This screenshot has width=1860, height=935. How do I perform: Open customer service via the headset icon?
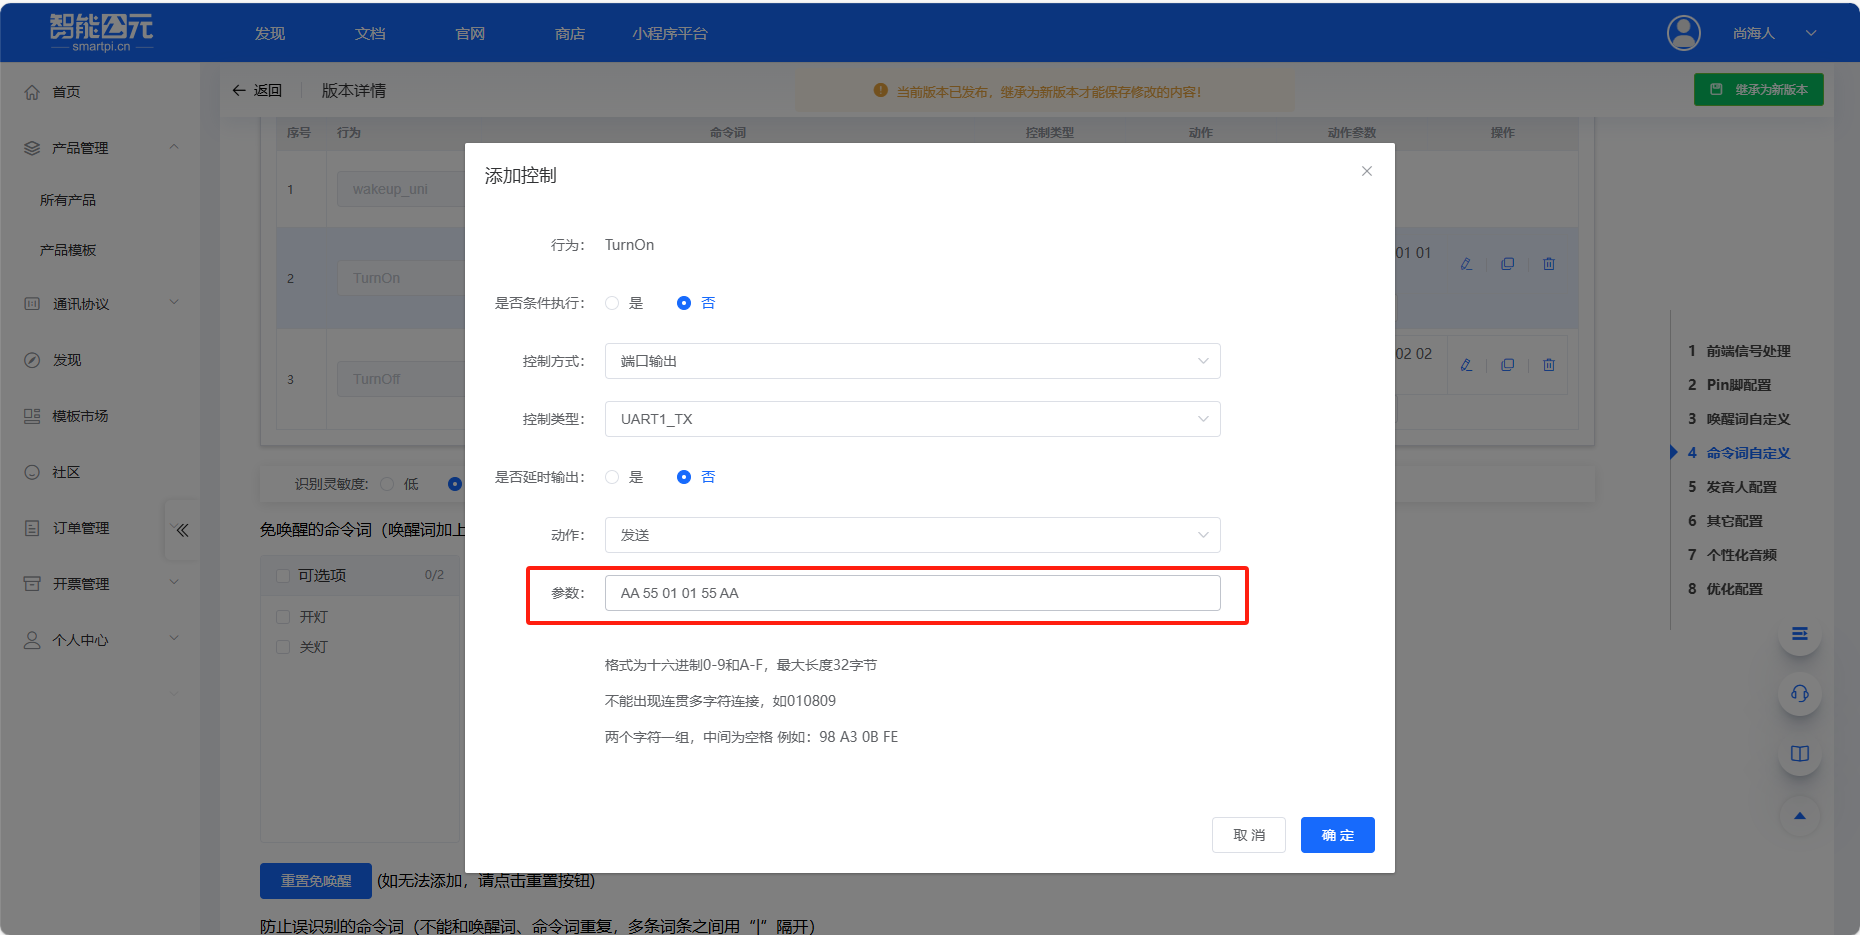[1799, 693]
